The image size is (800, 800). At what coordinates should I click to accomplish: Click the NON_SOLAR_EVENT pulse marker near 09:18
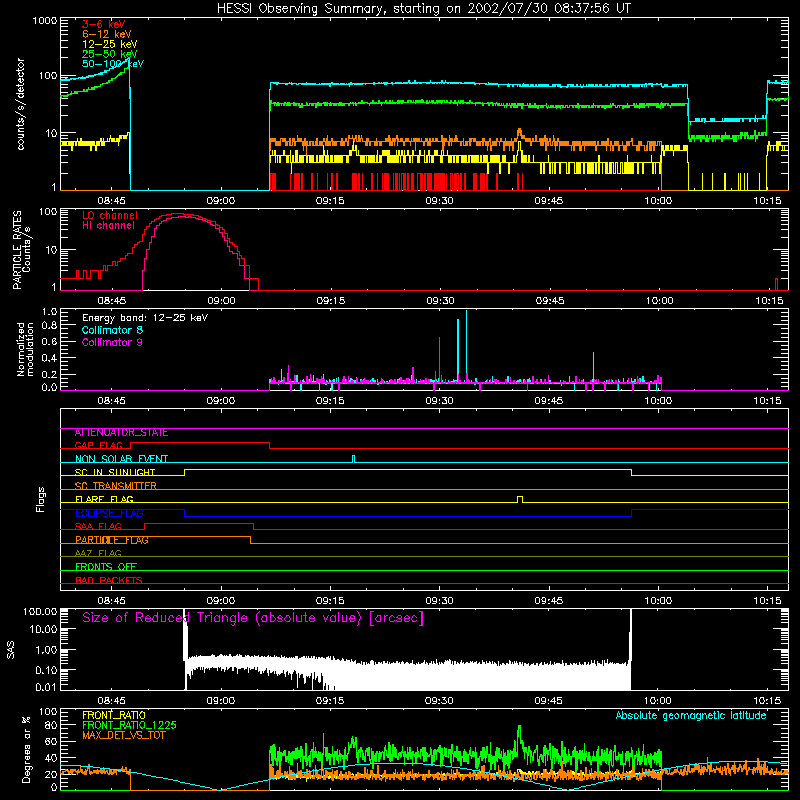coord(354,459)
